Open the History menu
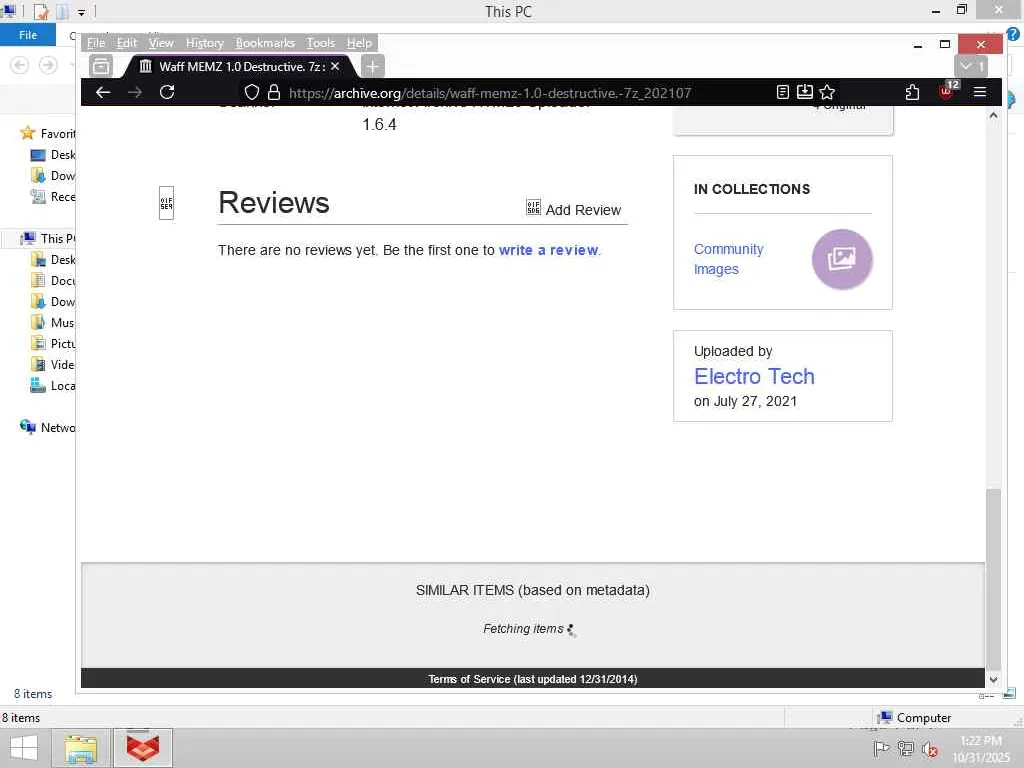 pos(204,43)
